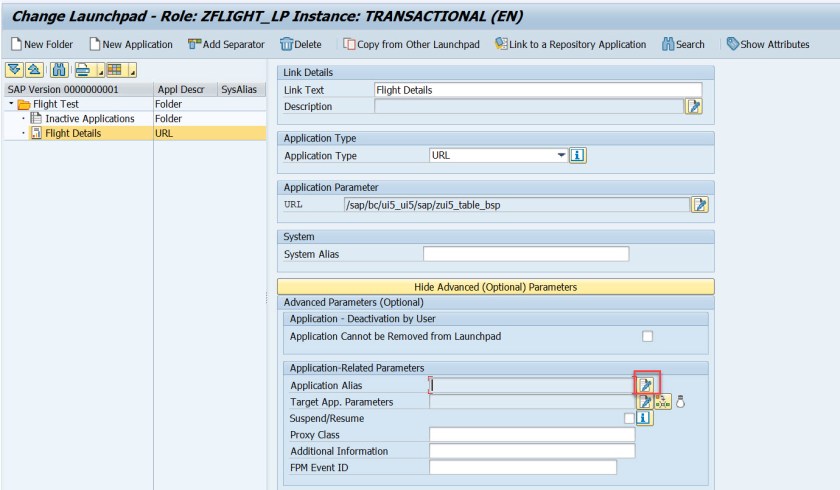Image resolution: width=840 pixels, height=490 pixels.
Task: Click the Proxy Class input field
Action: click(x=532, y=434)
